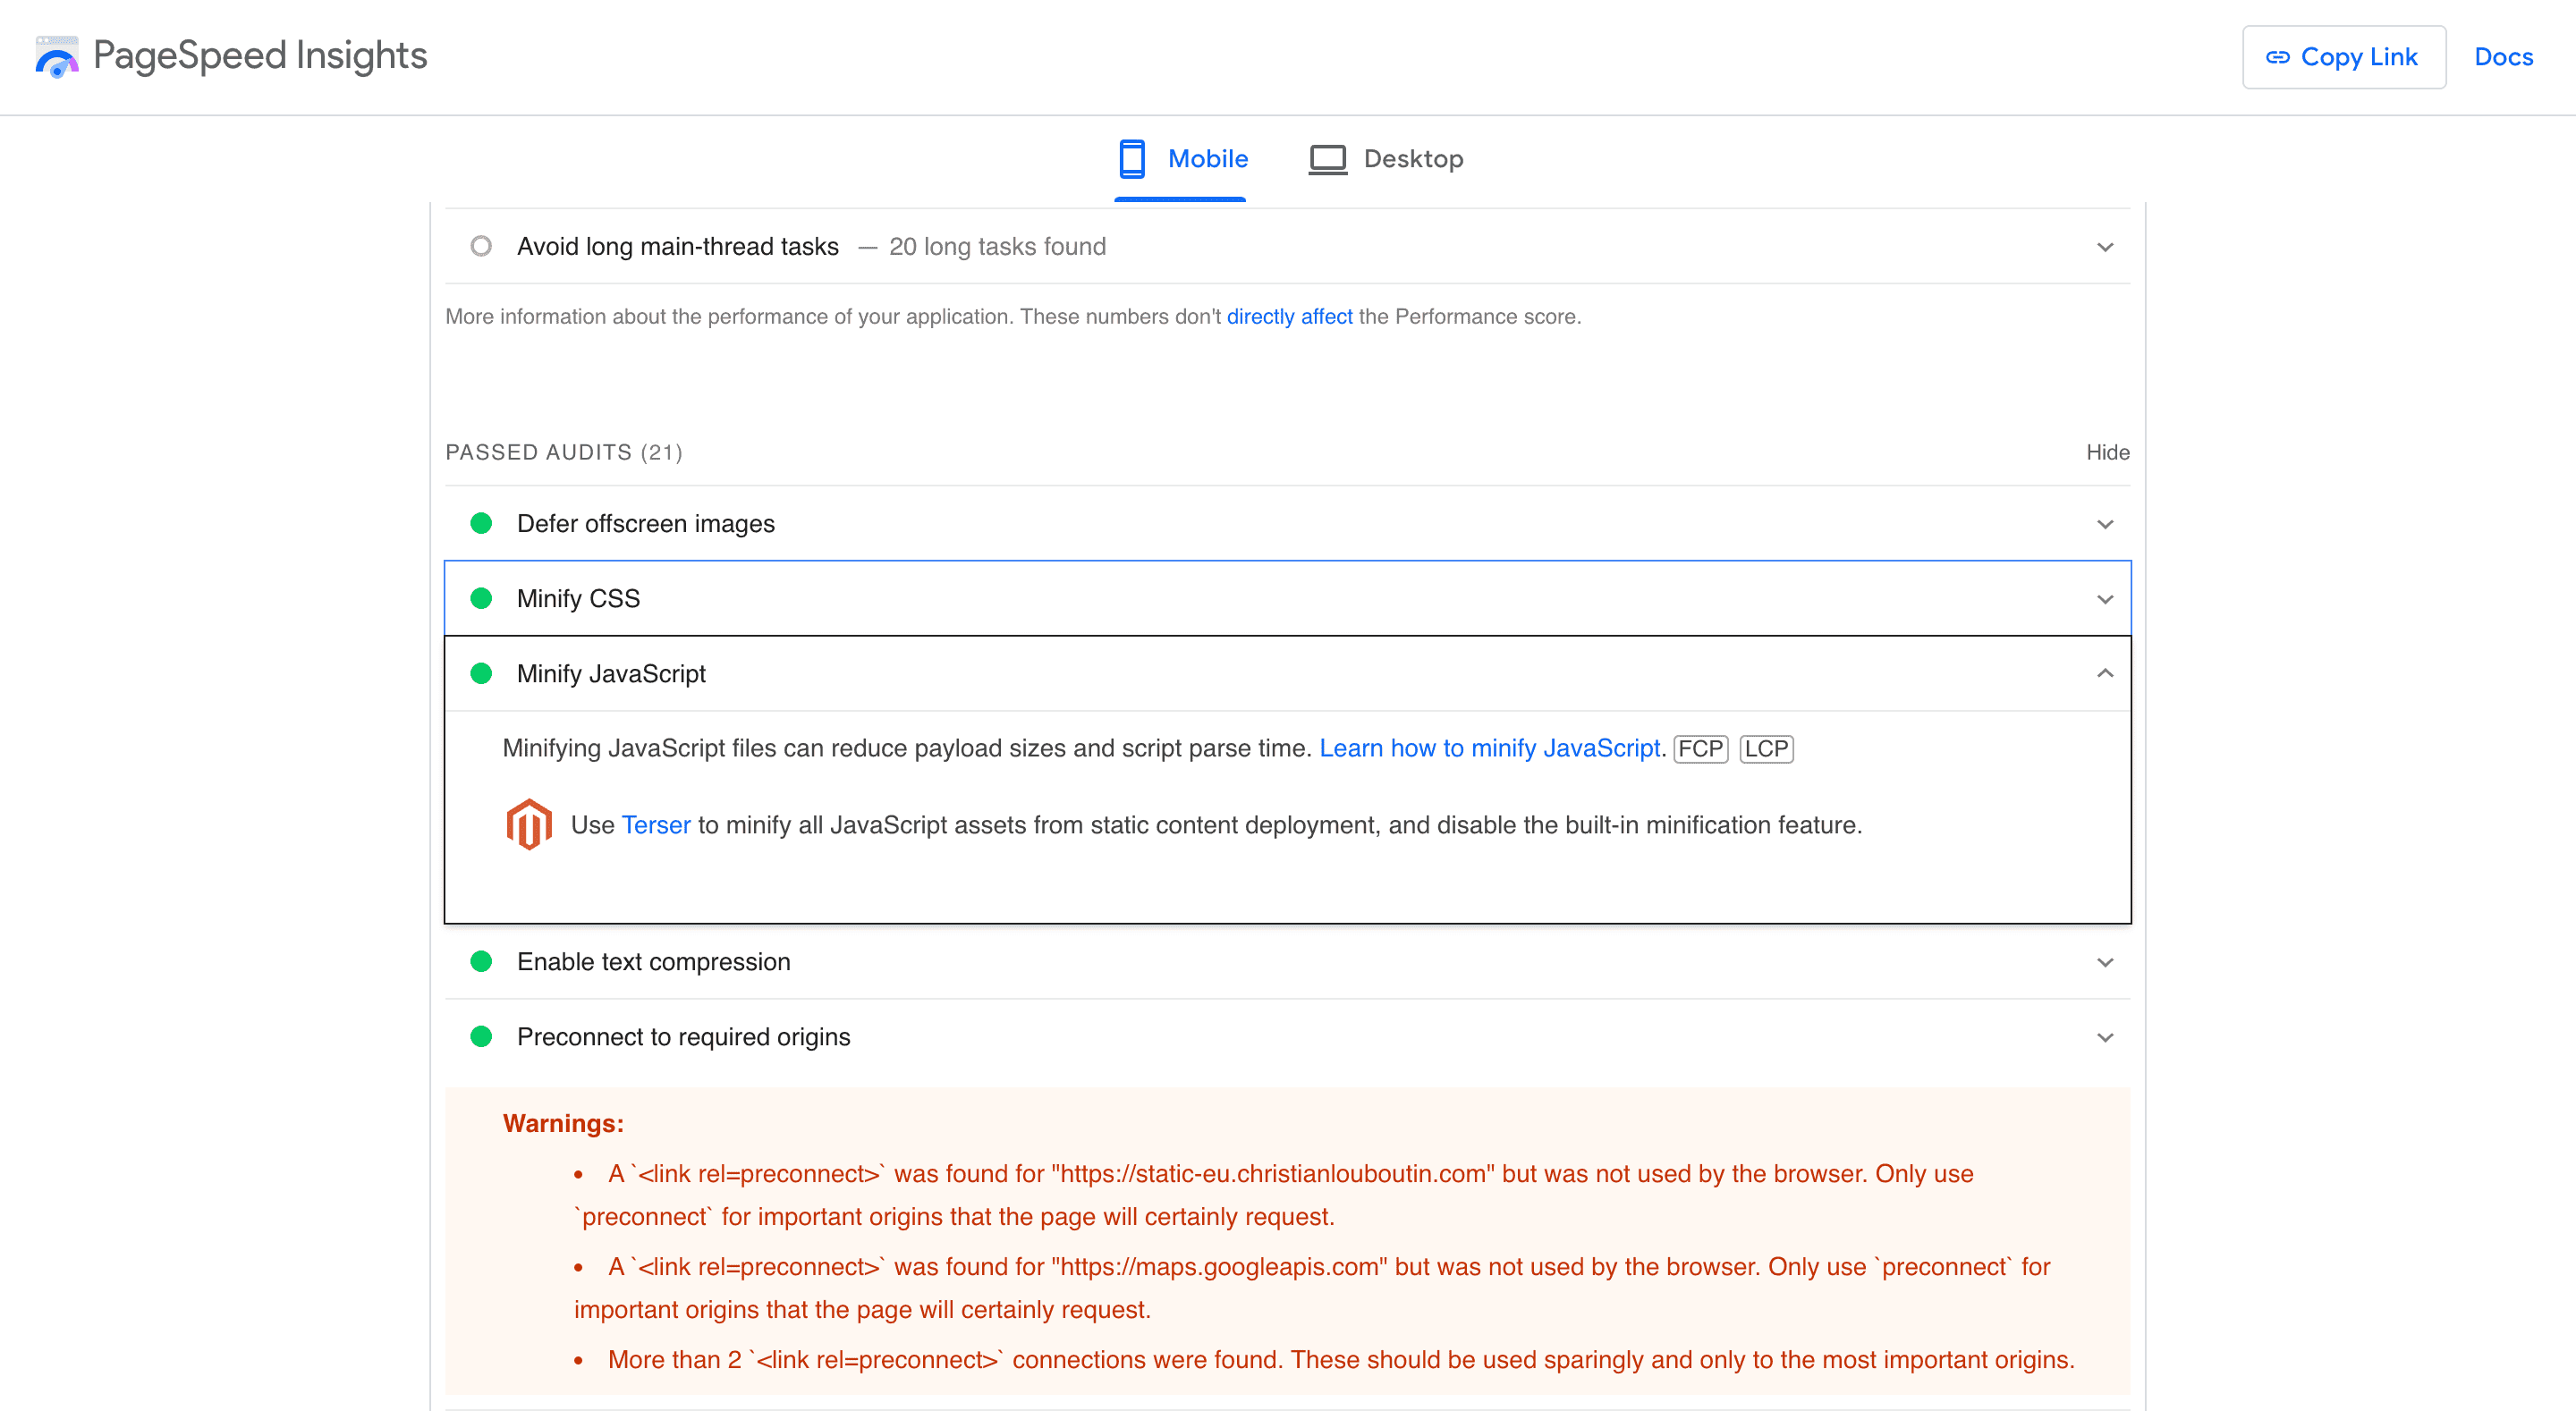2576x1411 pixels.
Task: Click the Docs button in the top navigation
Action: click(2503, 55)
